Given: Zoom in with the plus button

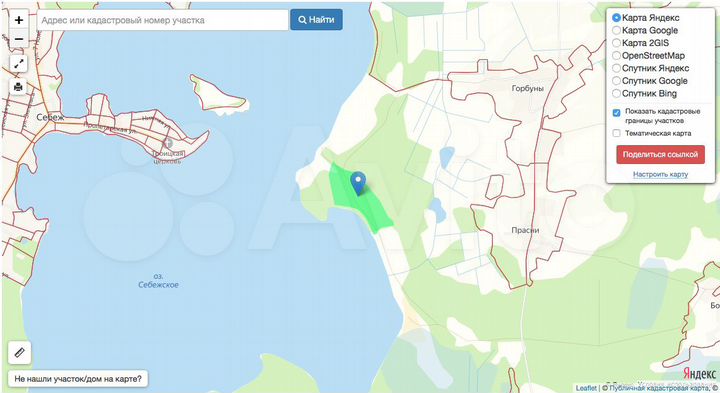Looking at the screenshot, I should pos(19,20).
